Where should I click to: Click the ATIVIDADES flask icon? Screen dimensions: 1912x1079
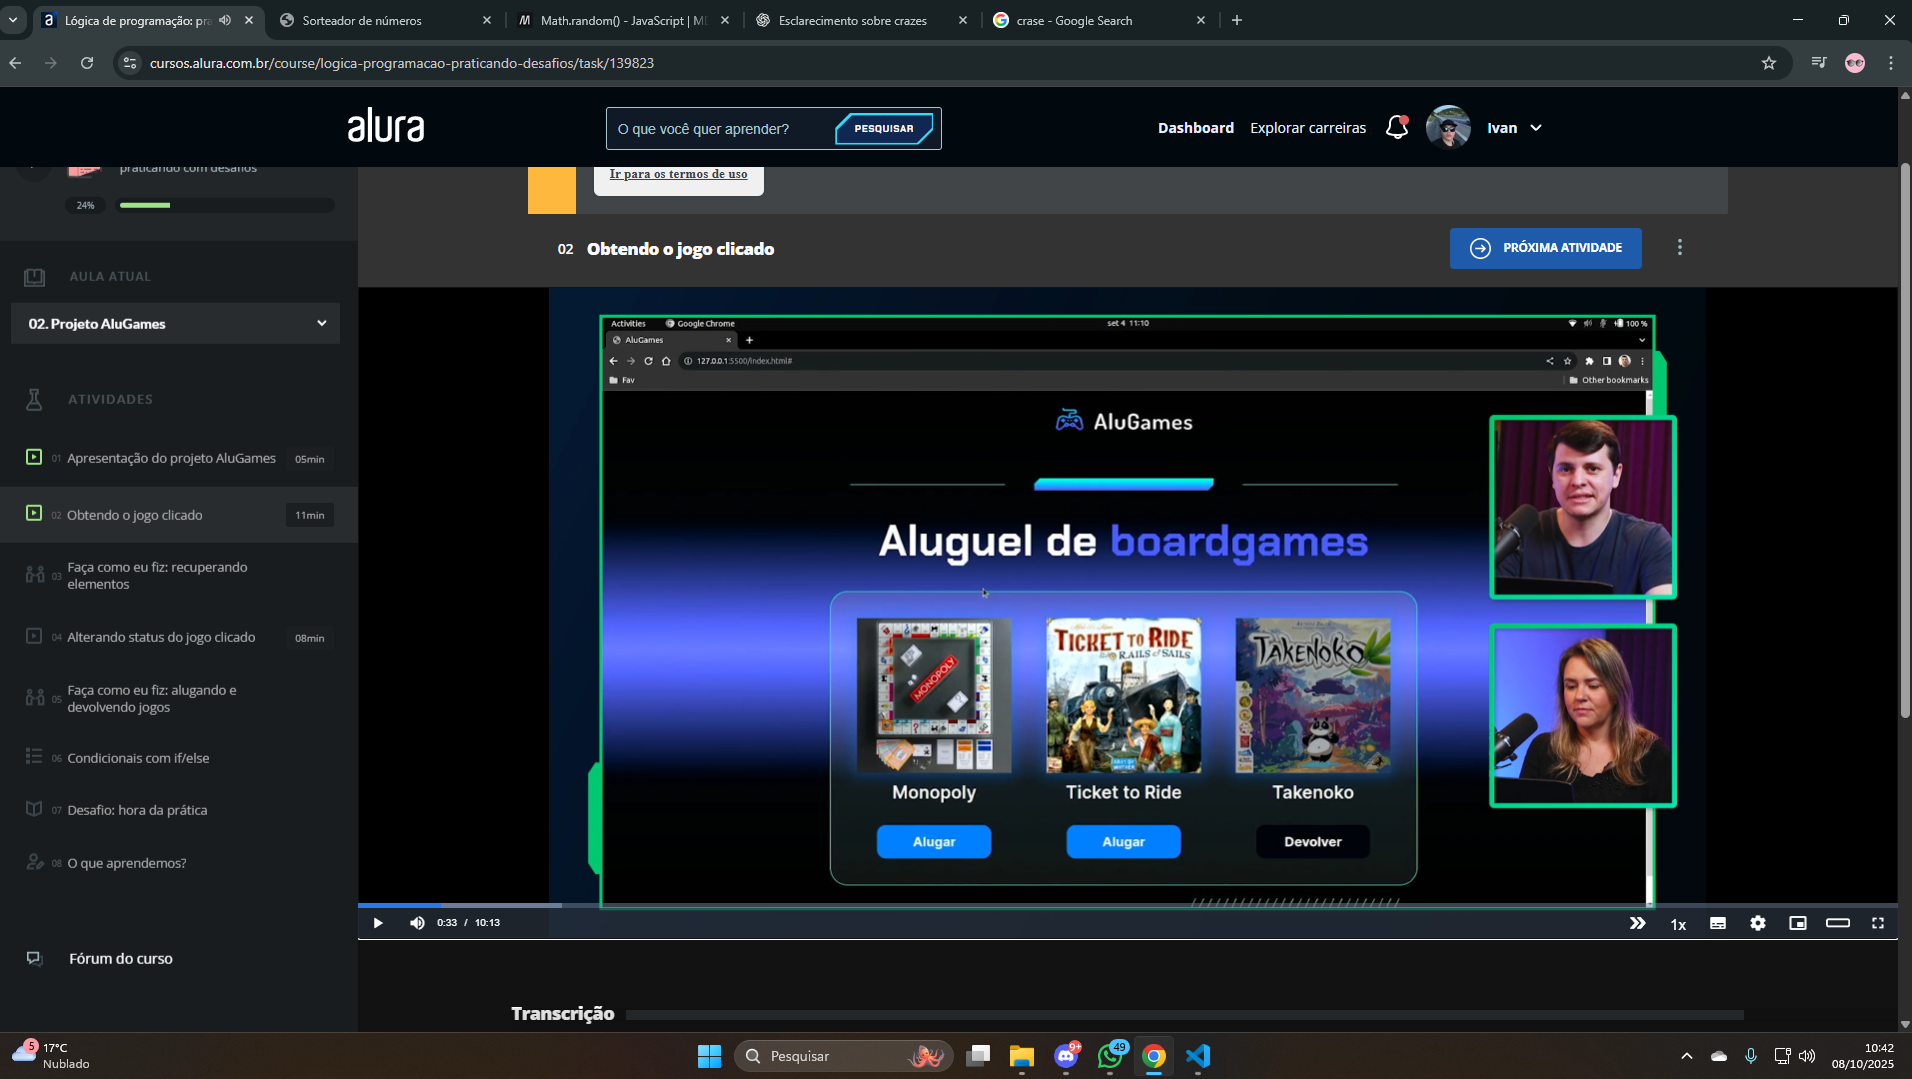[34, 399]
